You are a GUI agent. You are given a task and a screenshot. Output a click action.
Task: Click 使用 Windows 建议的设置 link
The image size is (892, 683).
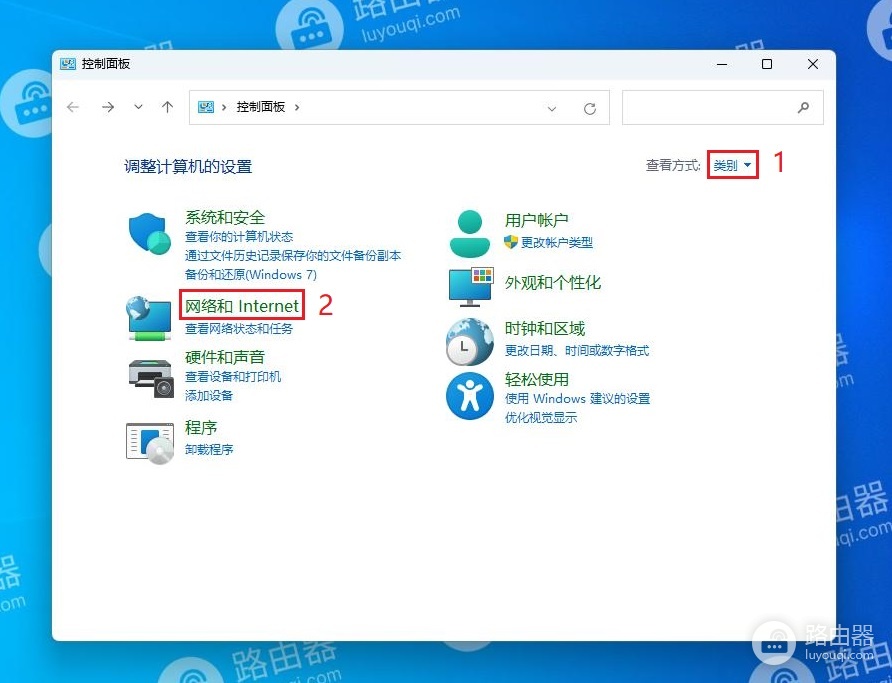577,399
